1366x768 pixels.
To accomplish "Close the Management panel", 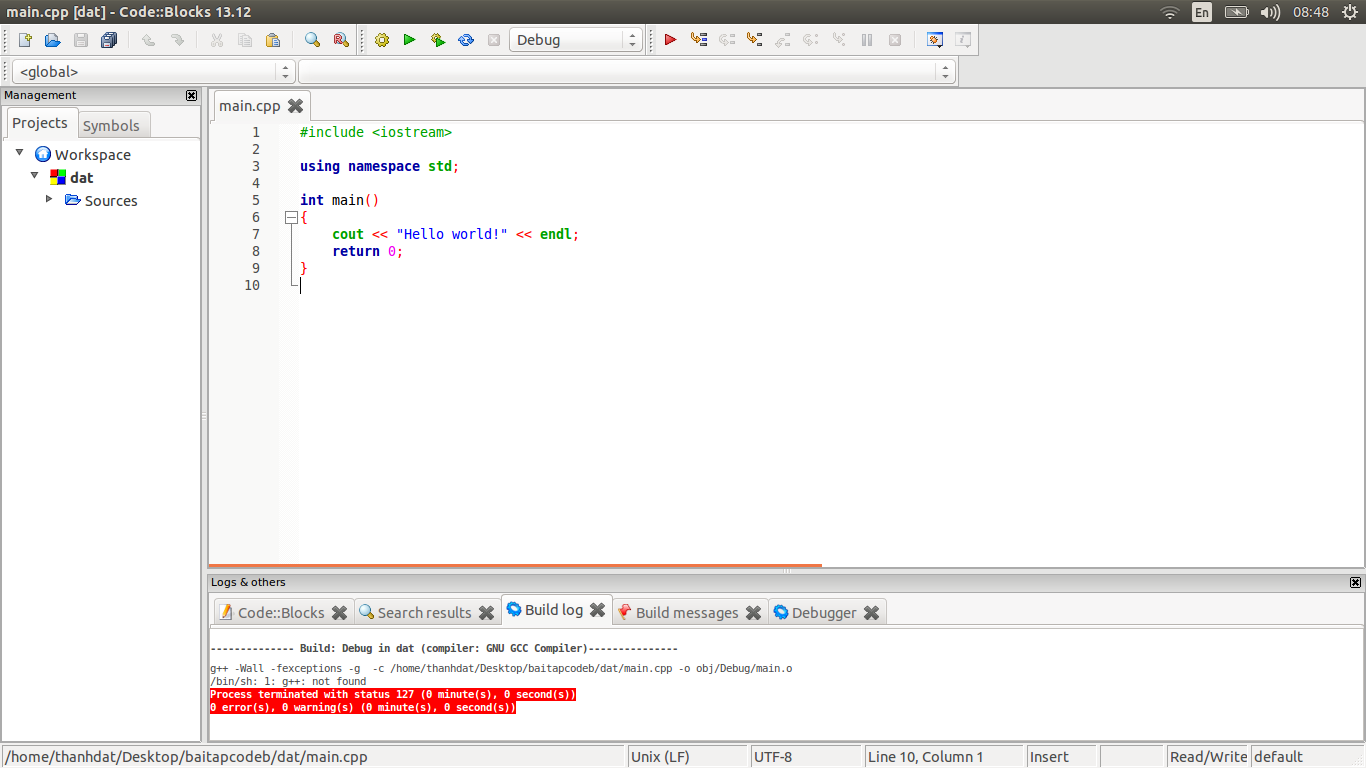I will tap(191, 96).
